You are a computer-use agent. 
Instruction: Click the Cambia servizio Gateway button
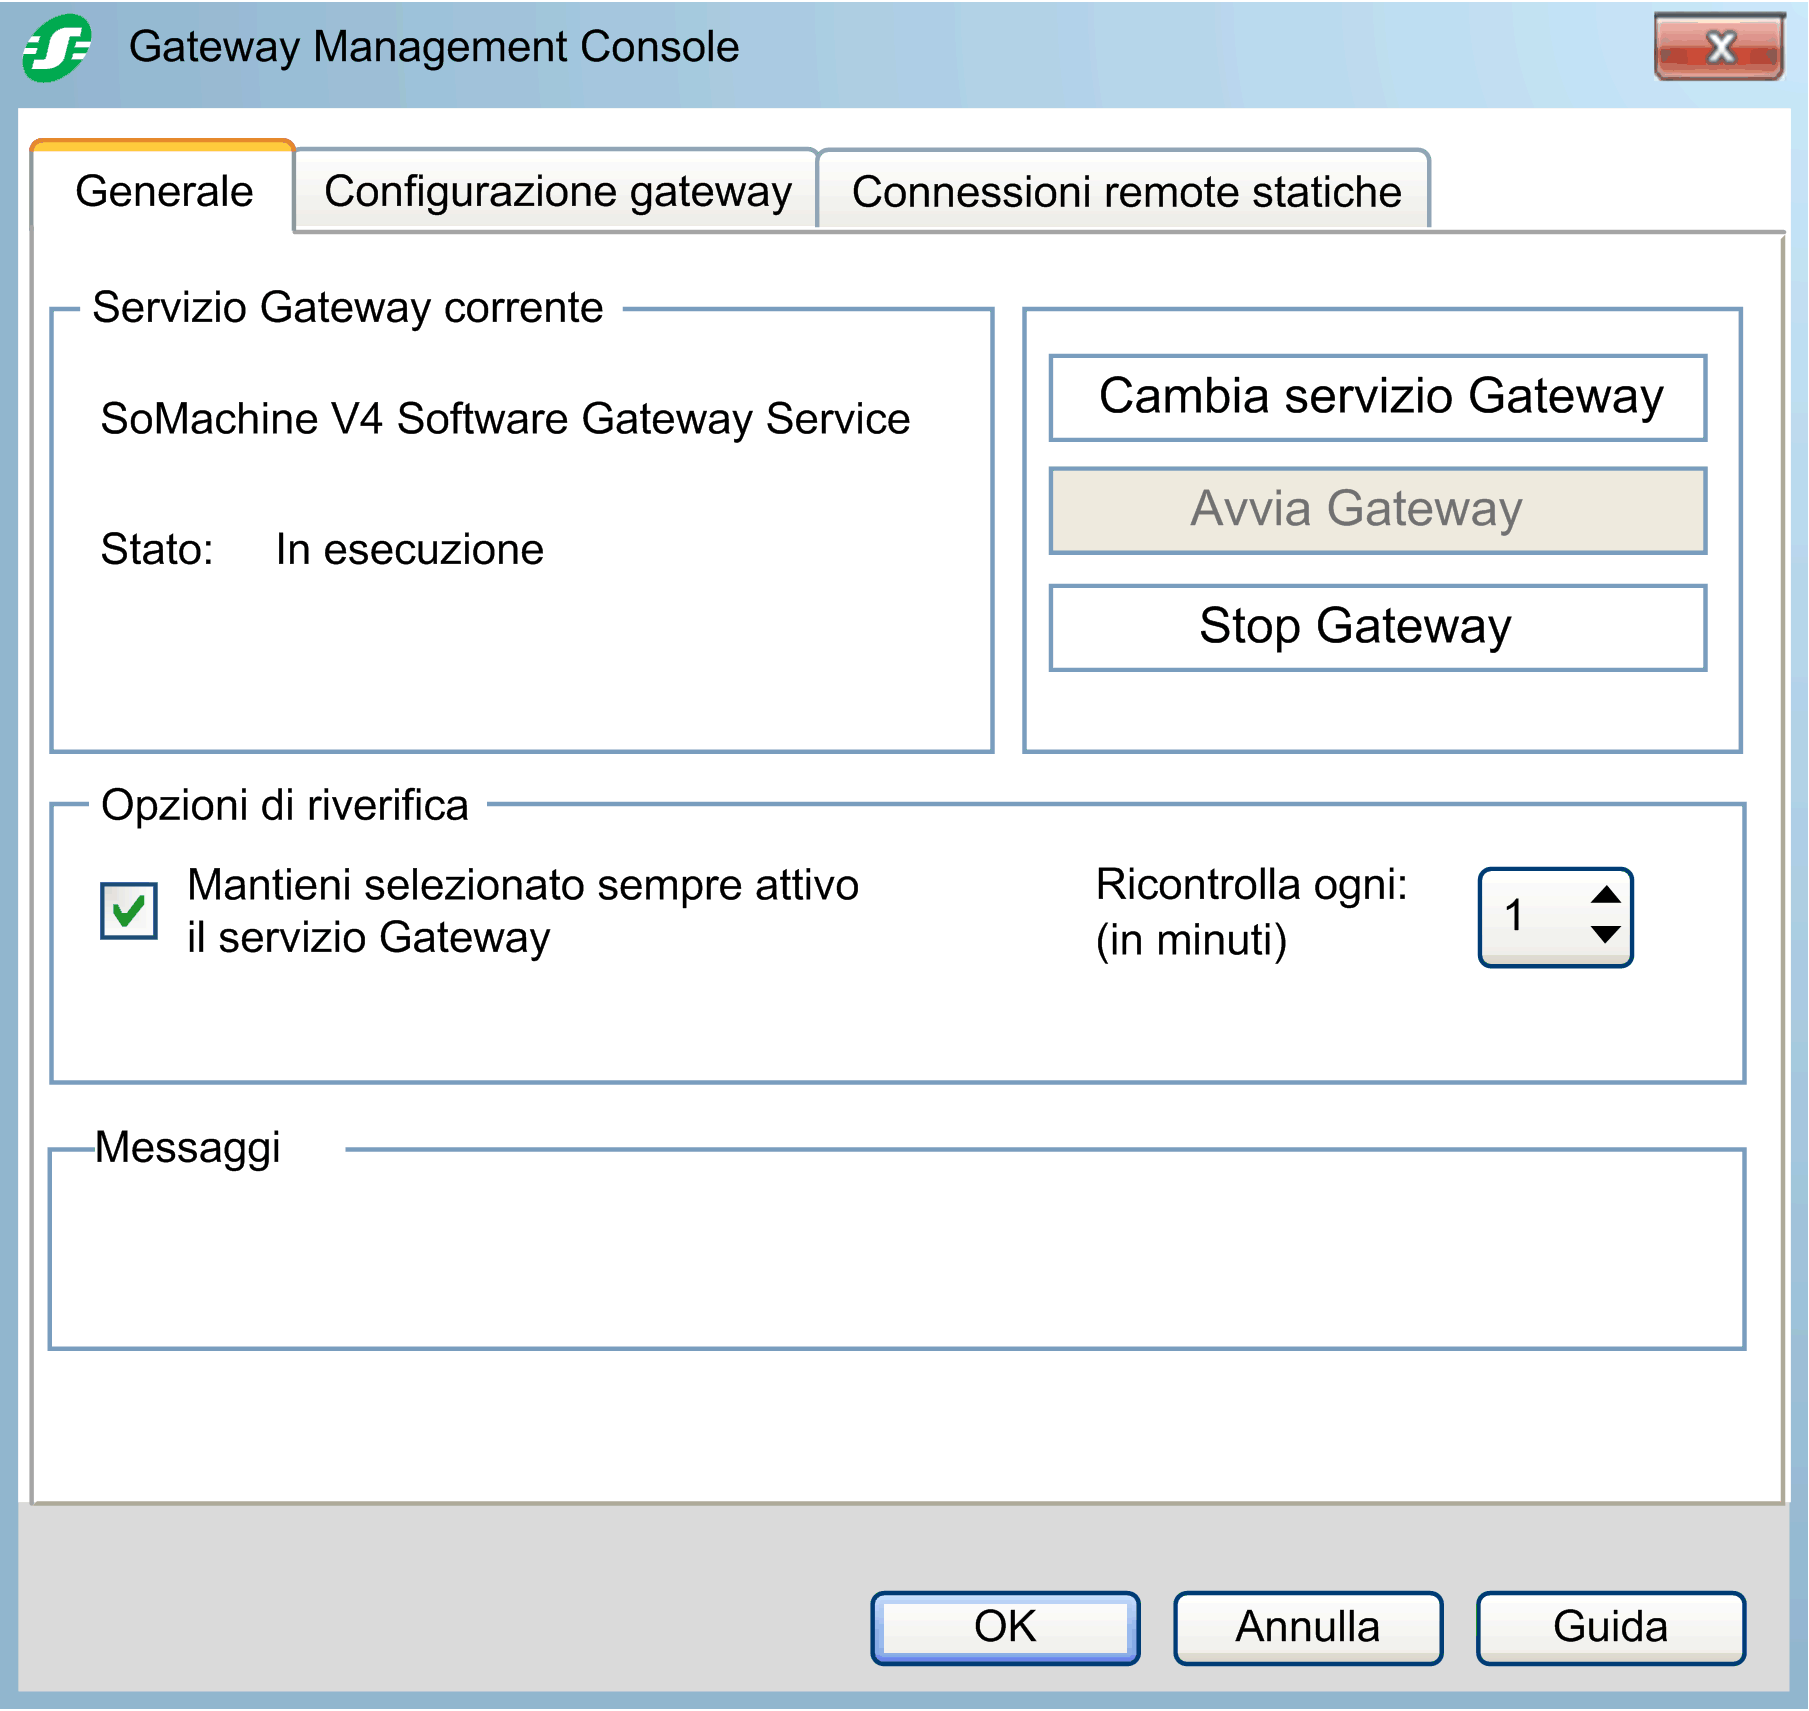1377,397
